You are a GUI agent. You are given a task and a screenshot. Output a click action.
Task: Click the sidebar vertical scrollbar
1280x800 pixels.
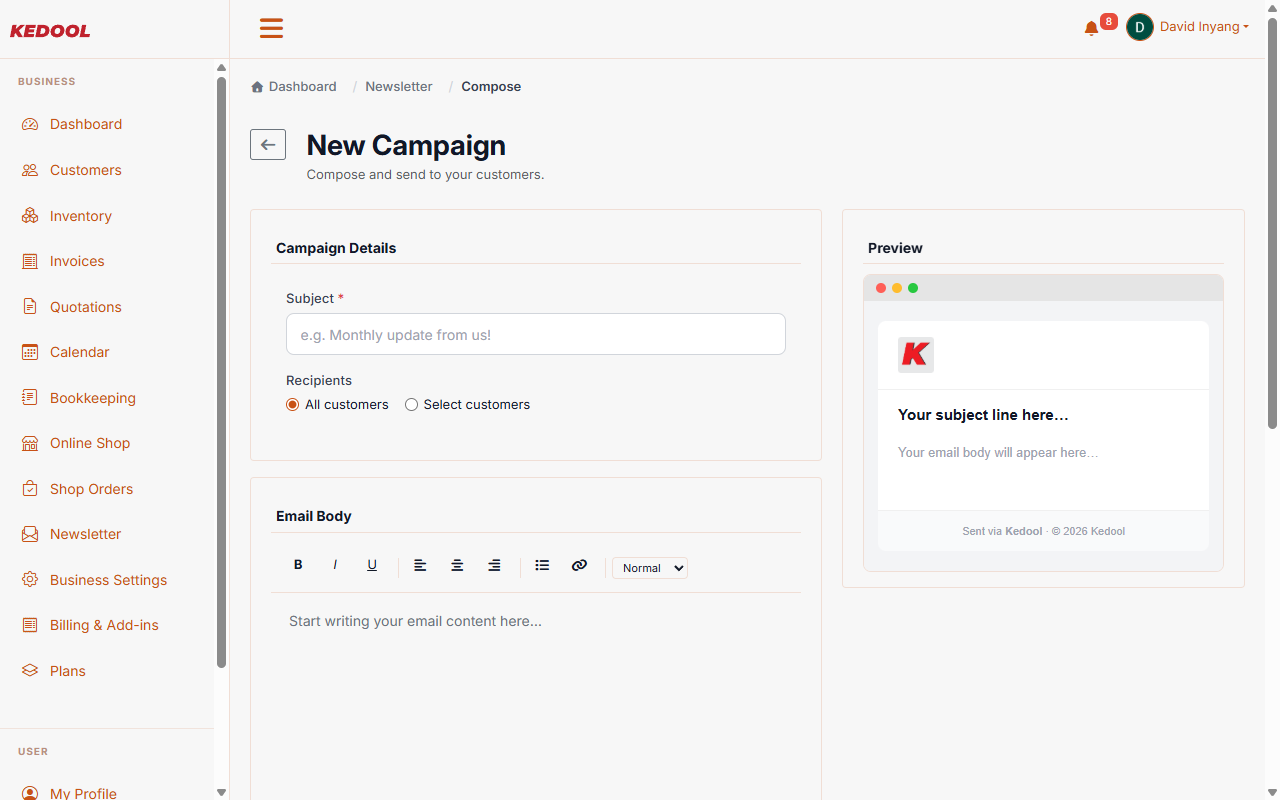[221, 372]
